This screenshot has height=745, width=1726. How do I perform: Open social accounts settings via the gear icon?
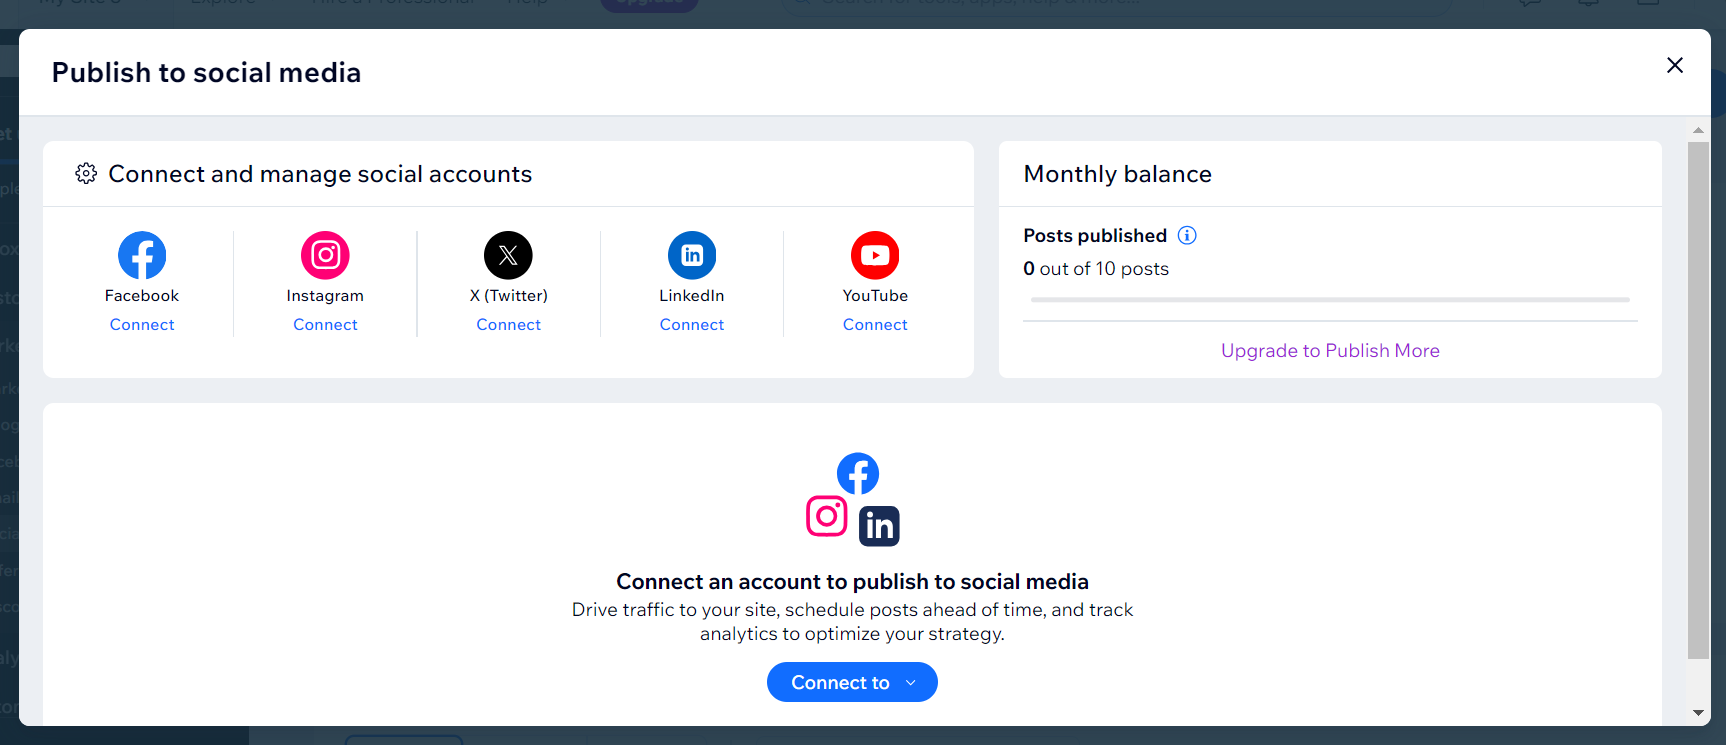(87, 173)
